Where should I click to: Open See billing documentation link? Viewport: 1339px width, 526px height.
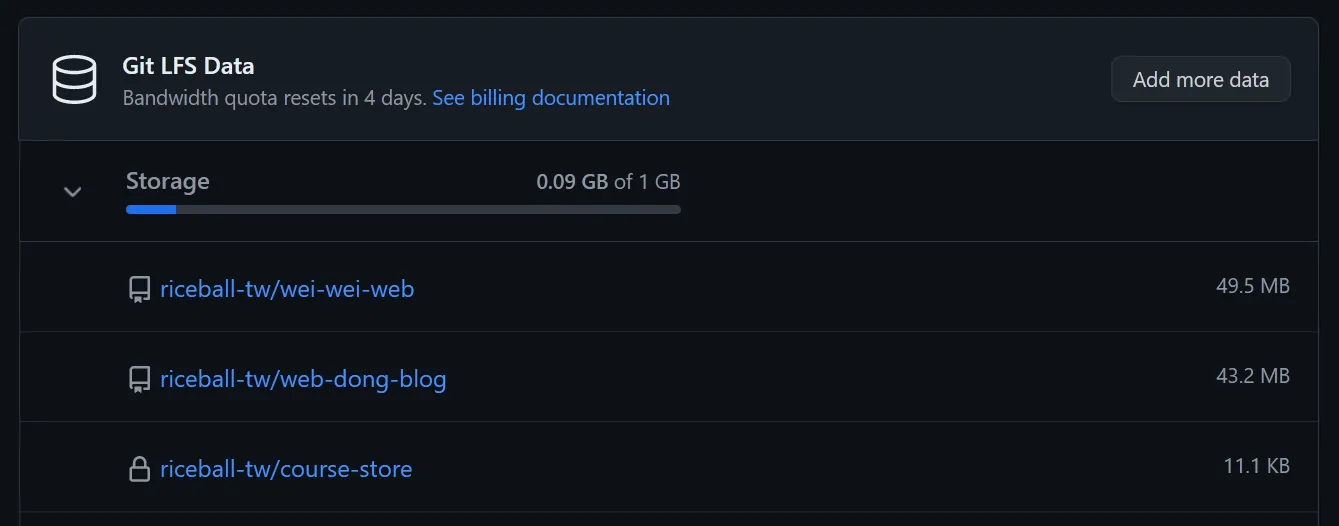tap(551, 98)
